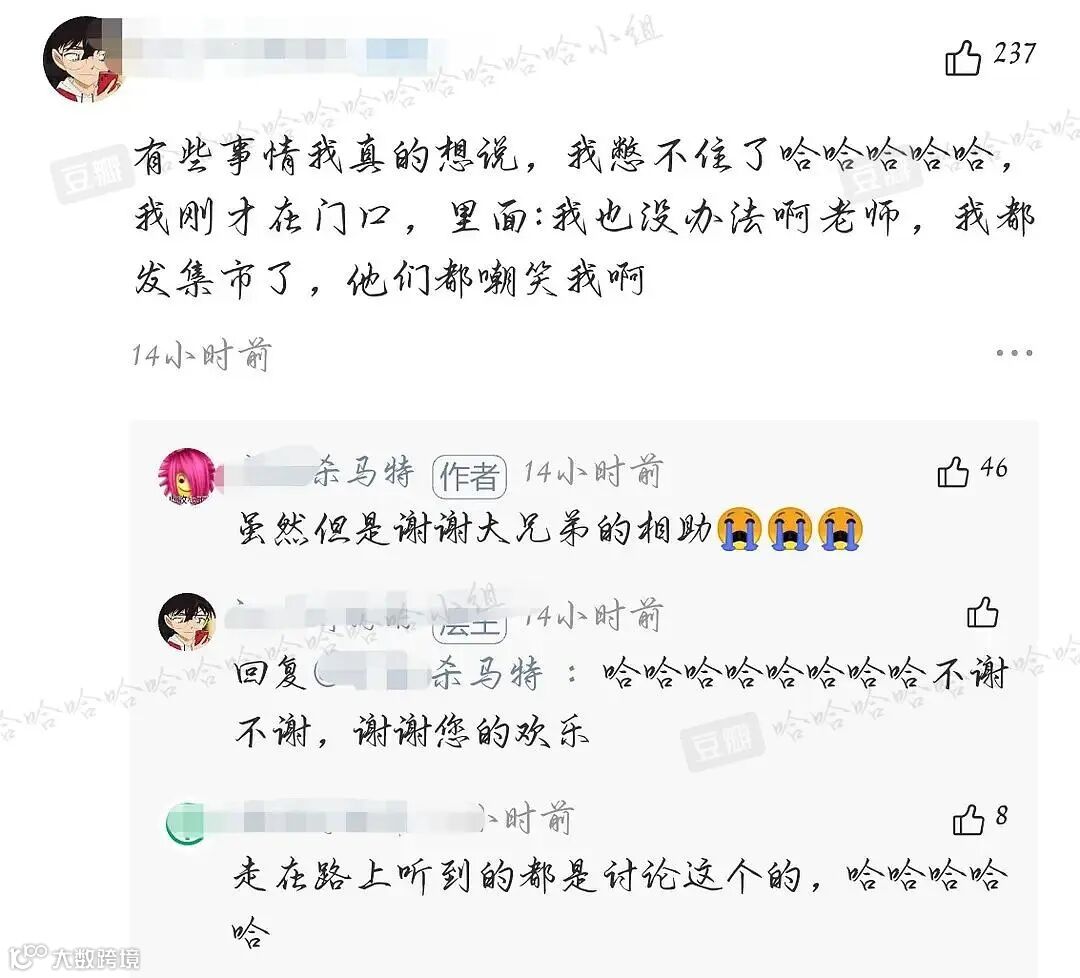Like the reply with 8 likes
The width and height of the screenshot is (1080, 978).
tap(968, 819)
